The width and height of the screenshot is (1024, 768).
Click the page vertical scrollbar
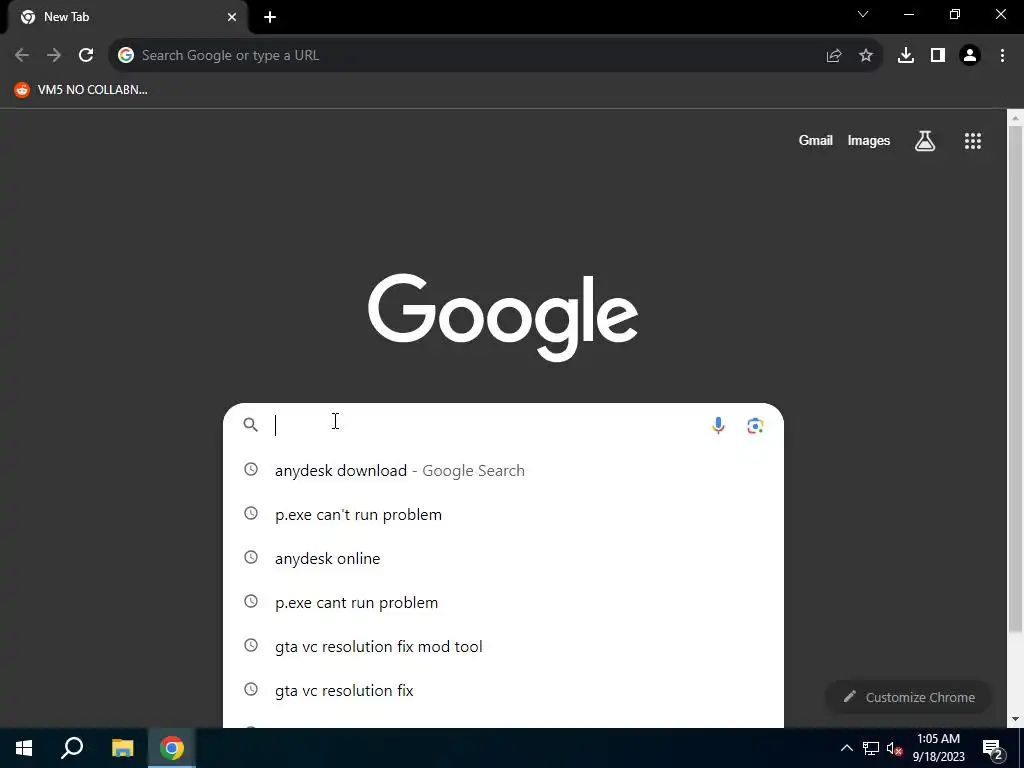point(1015,379)
